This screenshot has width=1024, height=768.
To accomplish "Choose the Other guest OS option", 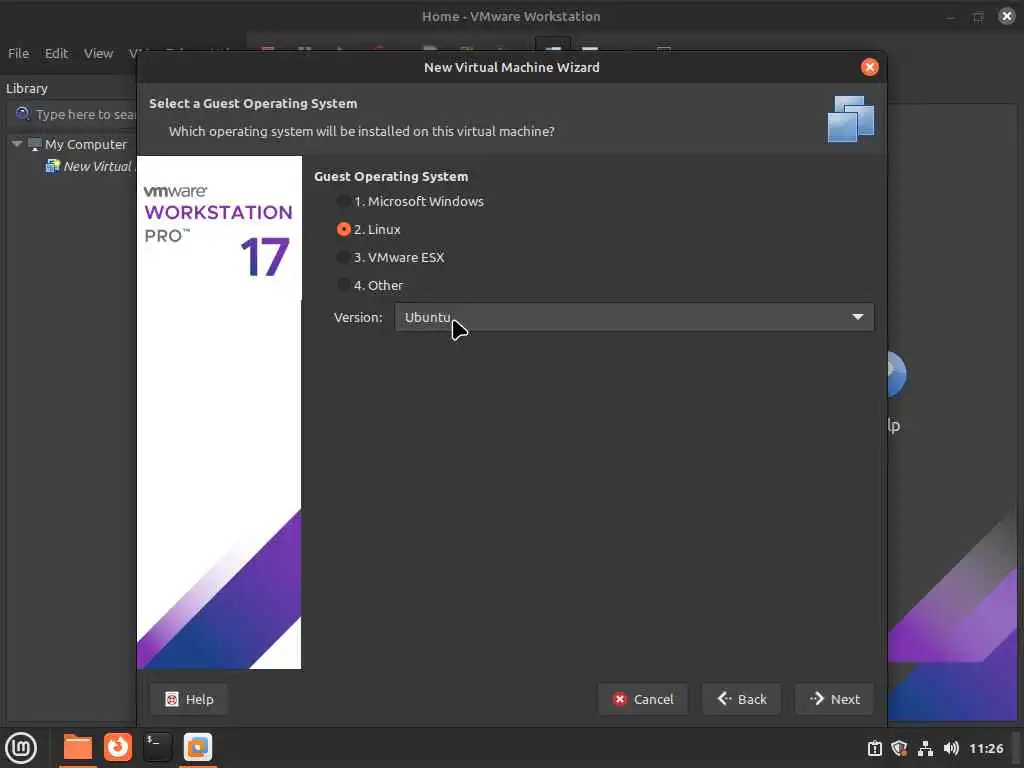I will point(370,286).
